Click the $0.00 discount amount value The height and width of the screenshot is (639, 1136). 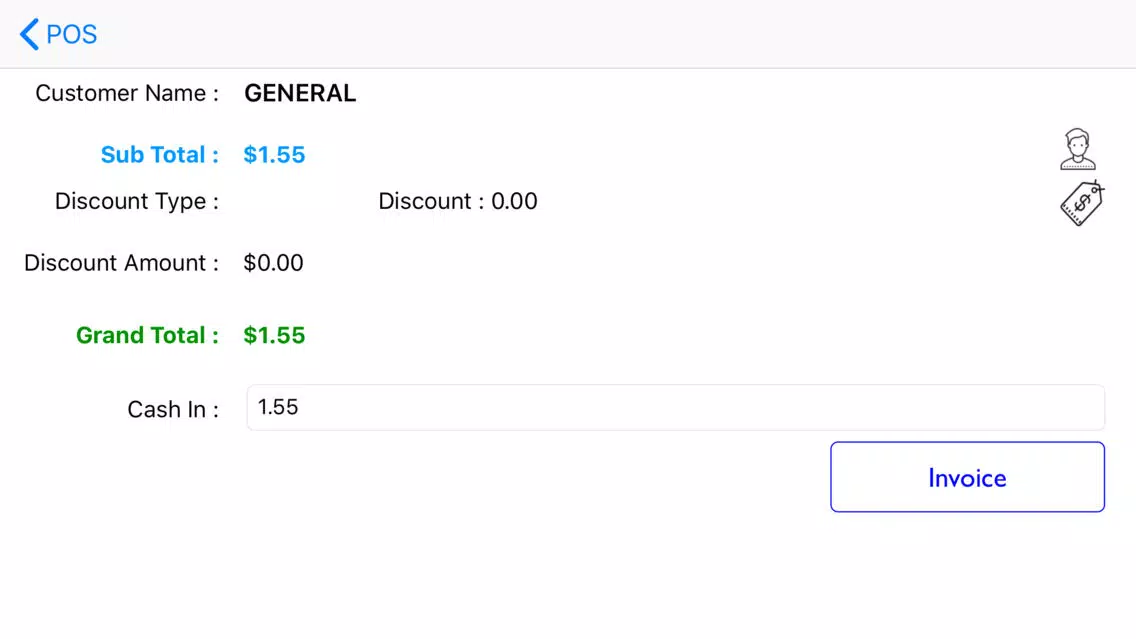click(x=273, y=262)
